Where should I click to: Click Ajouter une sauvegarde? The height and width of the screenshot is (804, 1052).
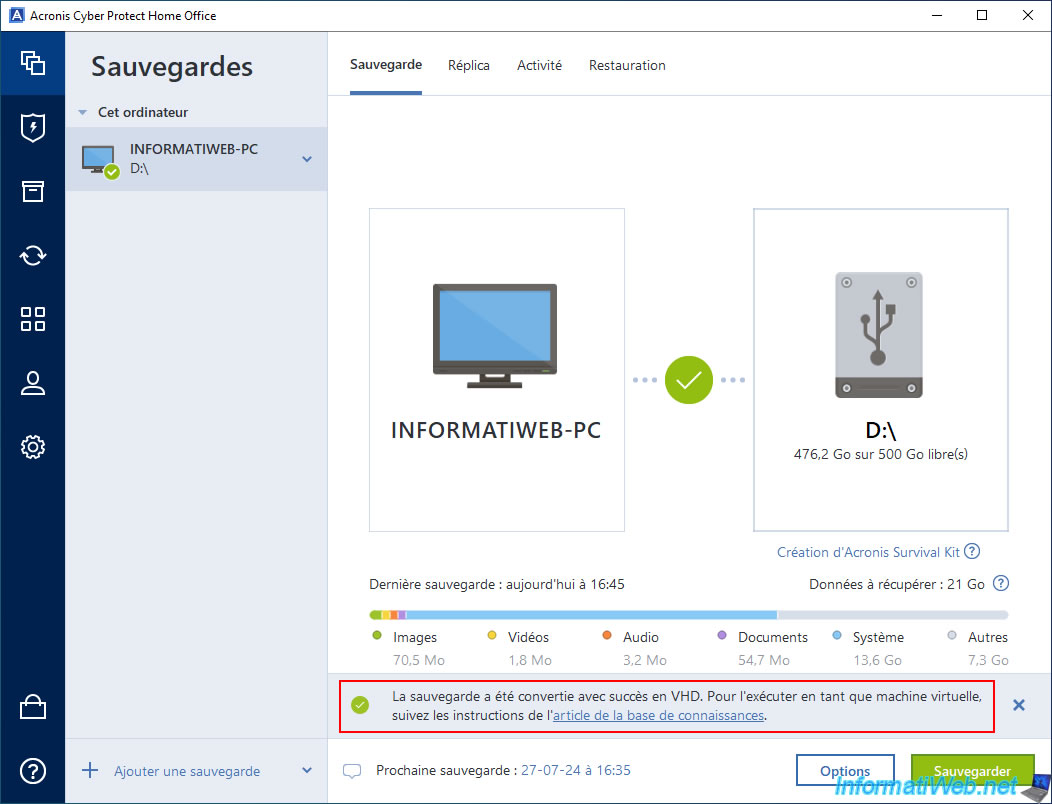(187, 770)
